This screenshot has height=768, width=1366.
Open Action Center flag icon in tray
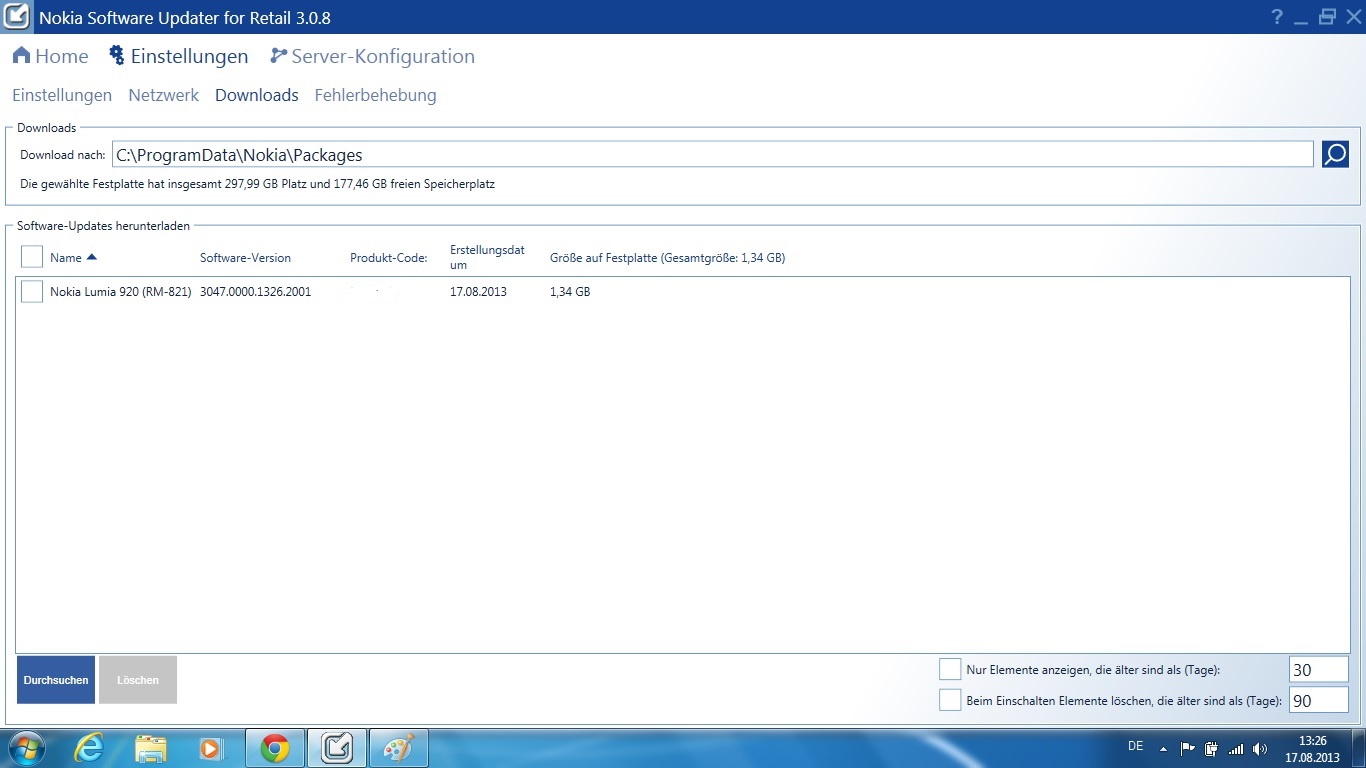(x=1188, y=748)
